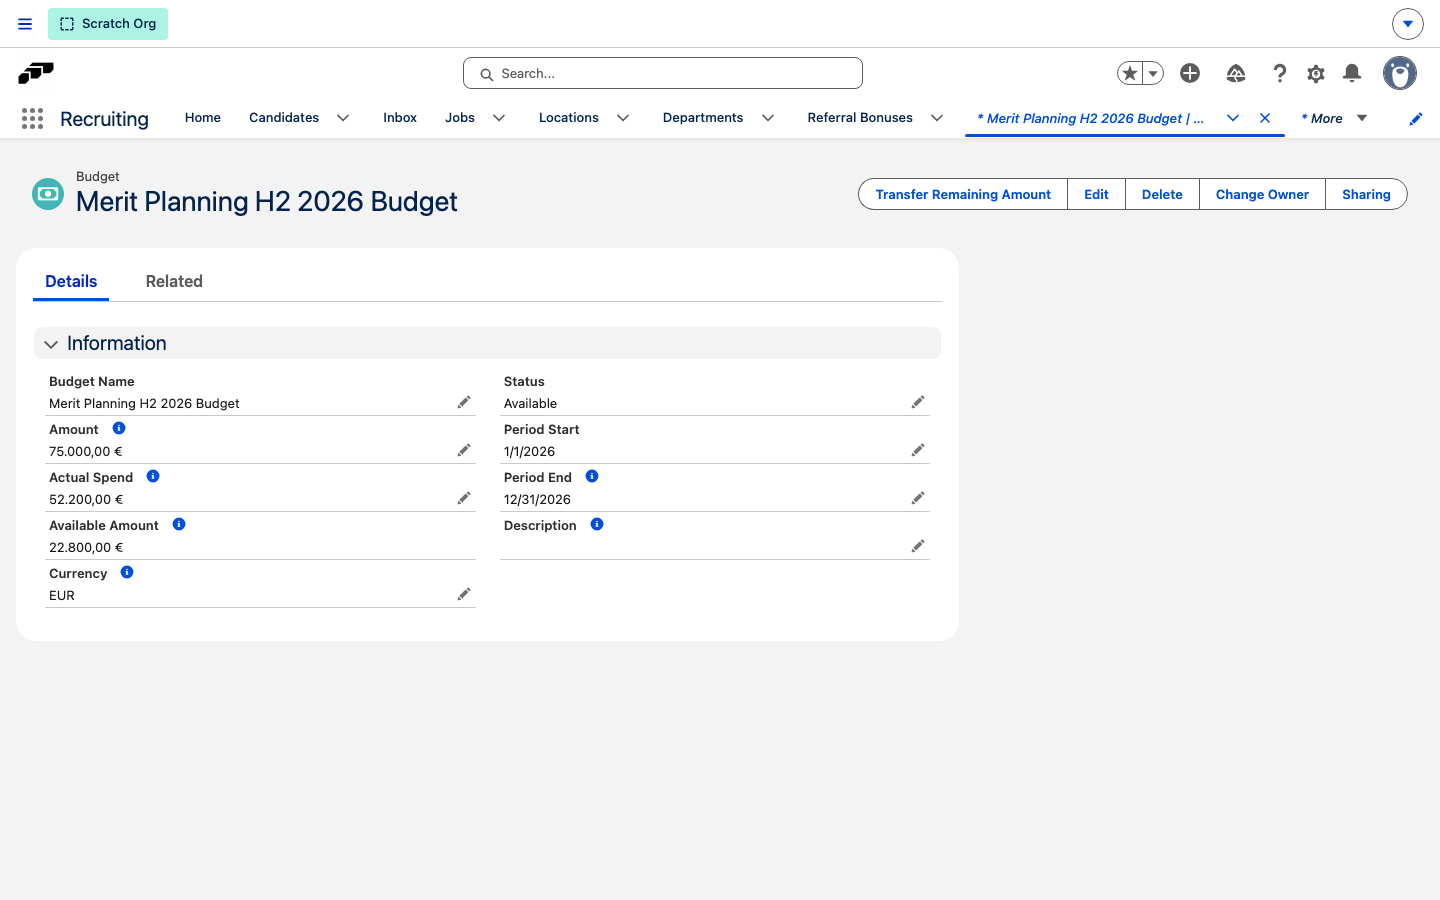
Task: Edit the Status field inline
Action: tap(918, 402)
